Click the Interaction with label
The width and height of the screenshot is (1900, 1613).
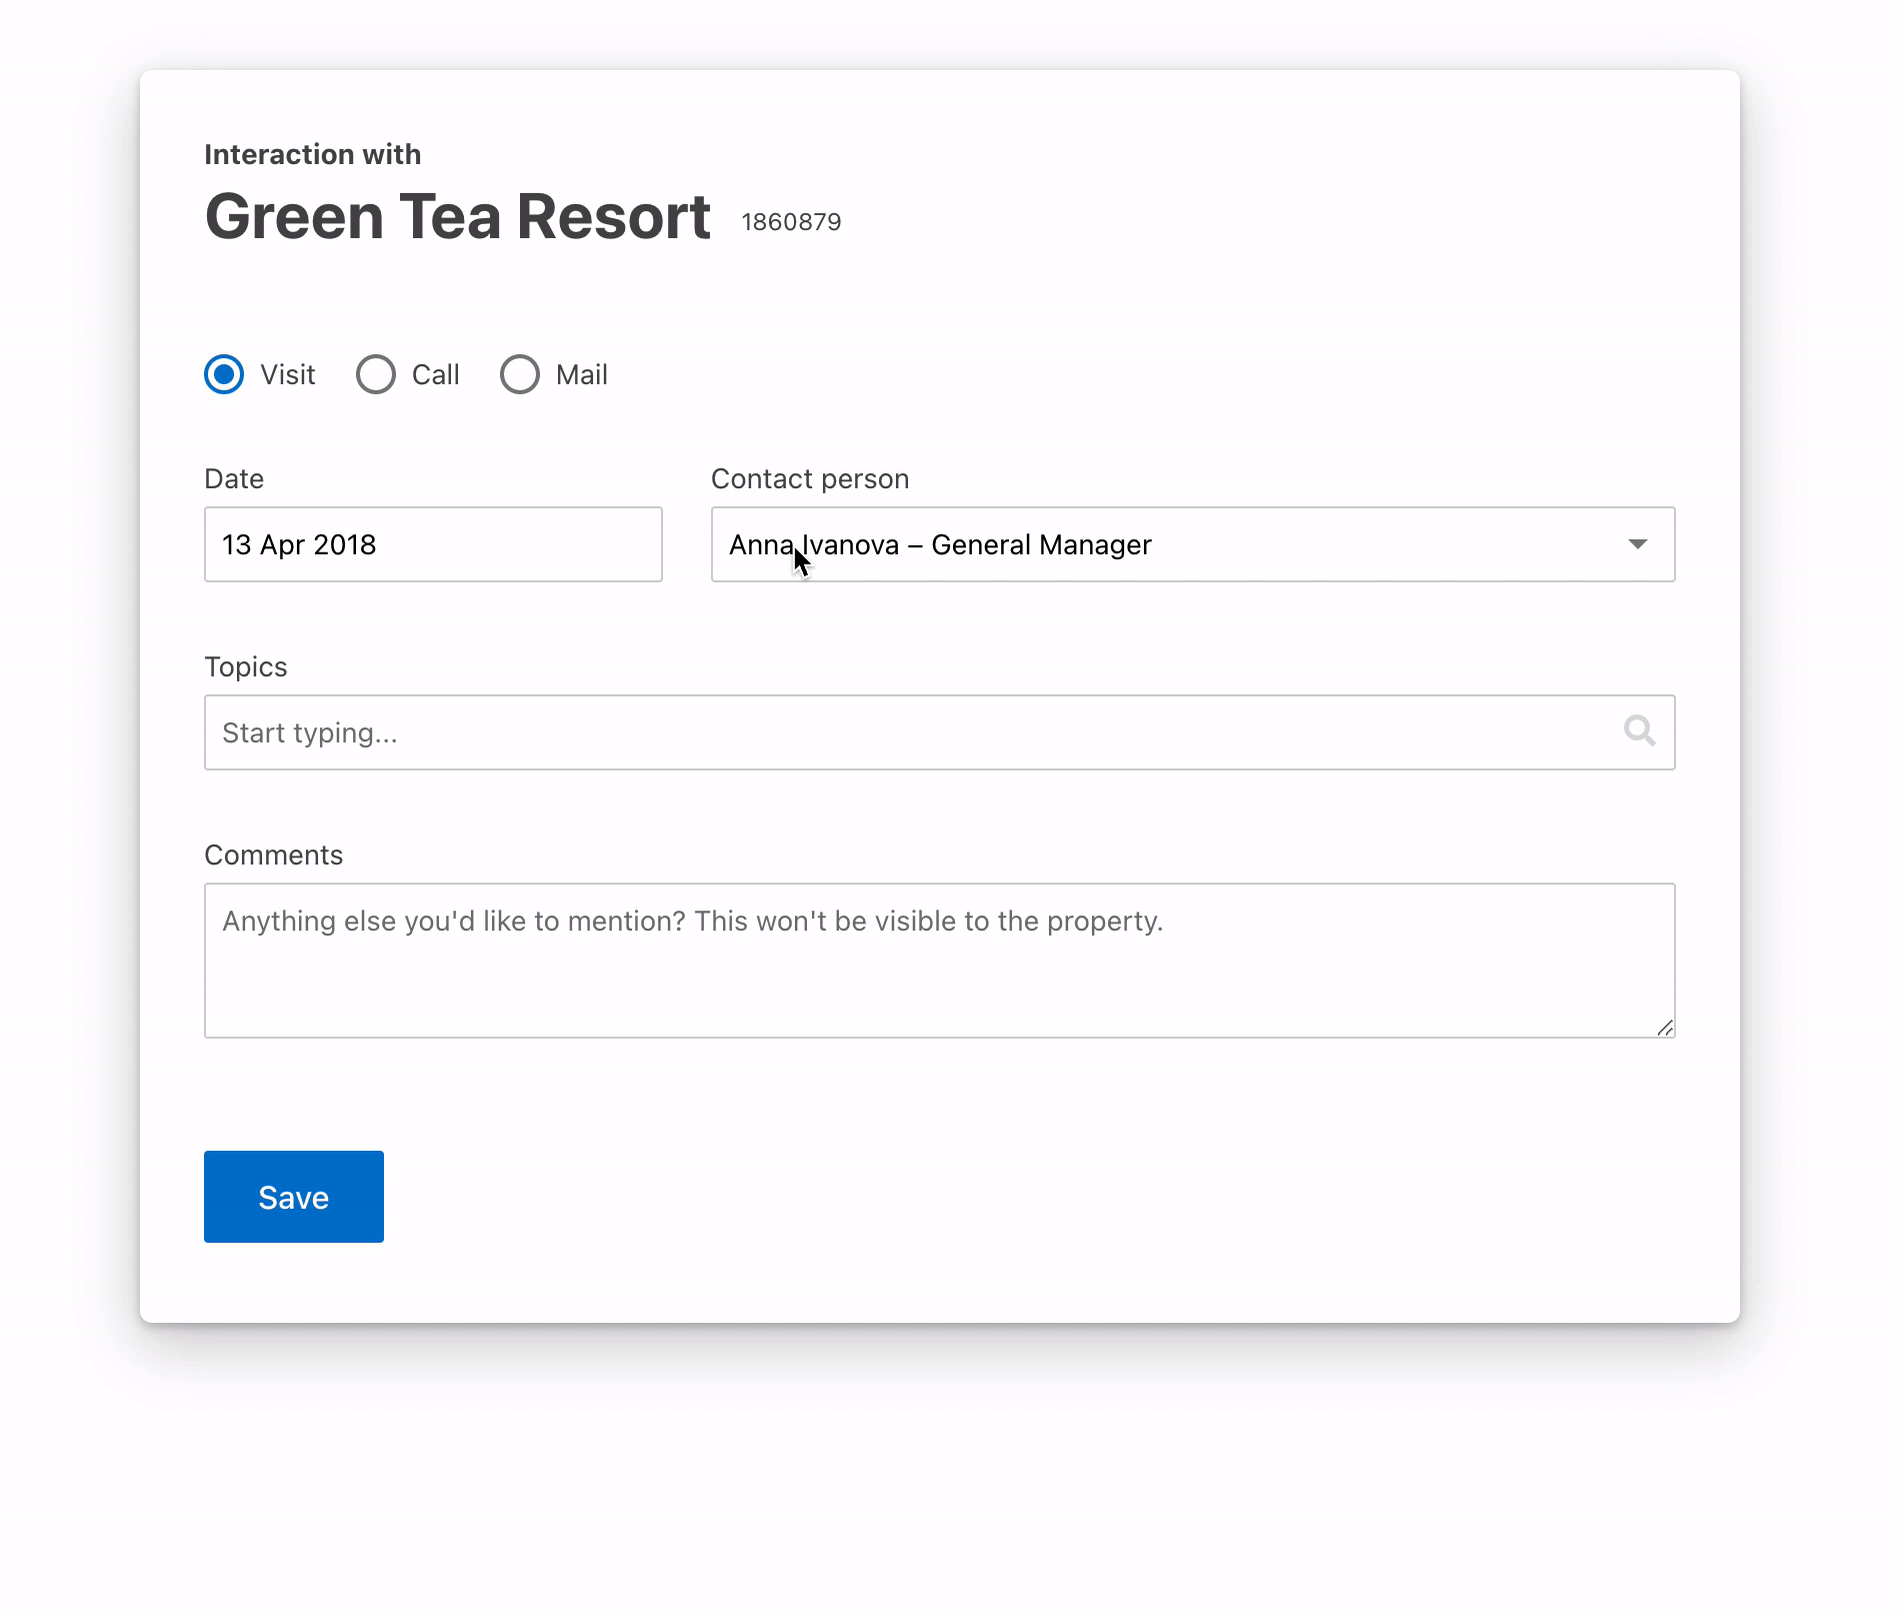pyautogui.click(x=312, y=154)
